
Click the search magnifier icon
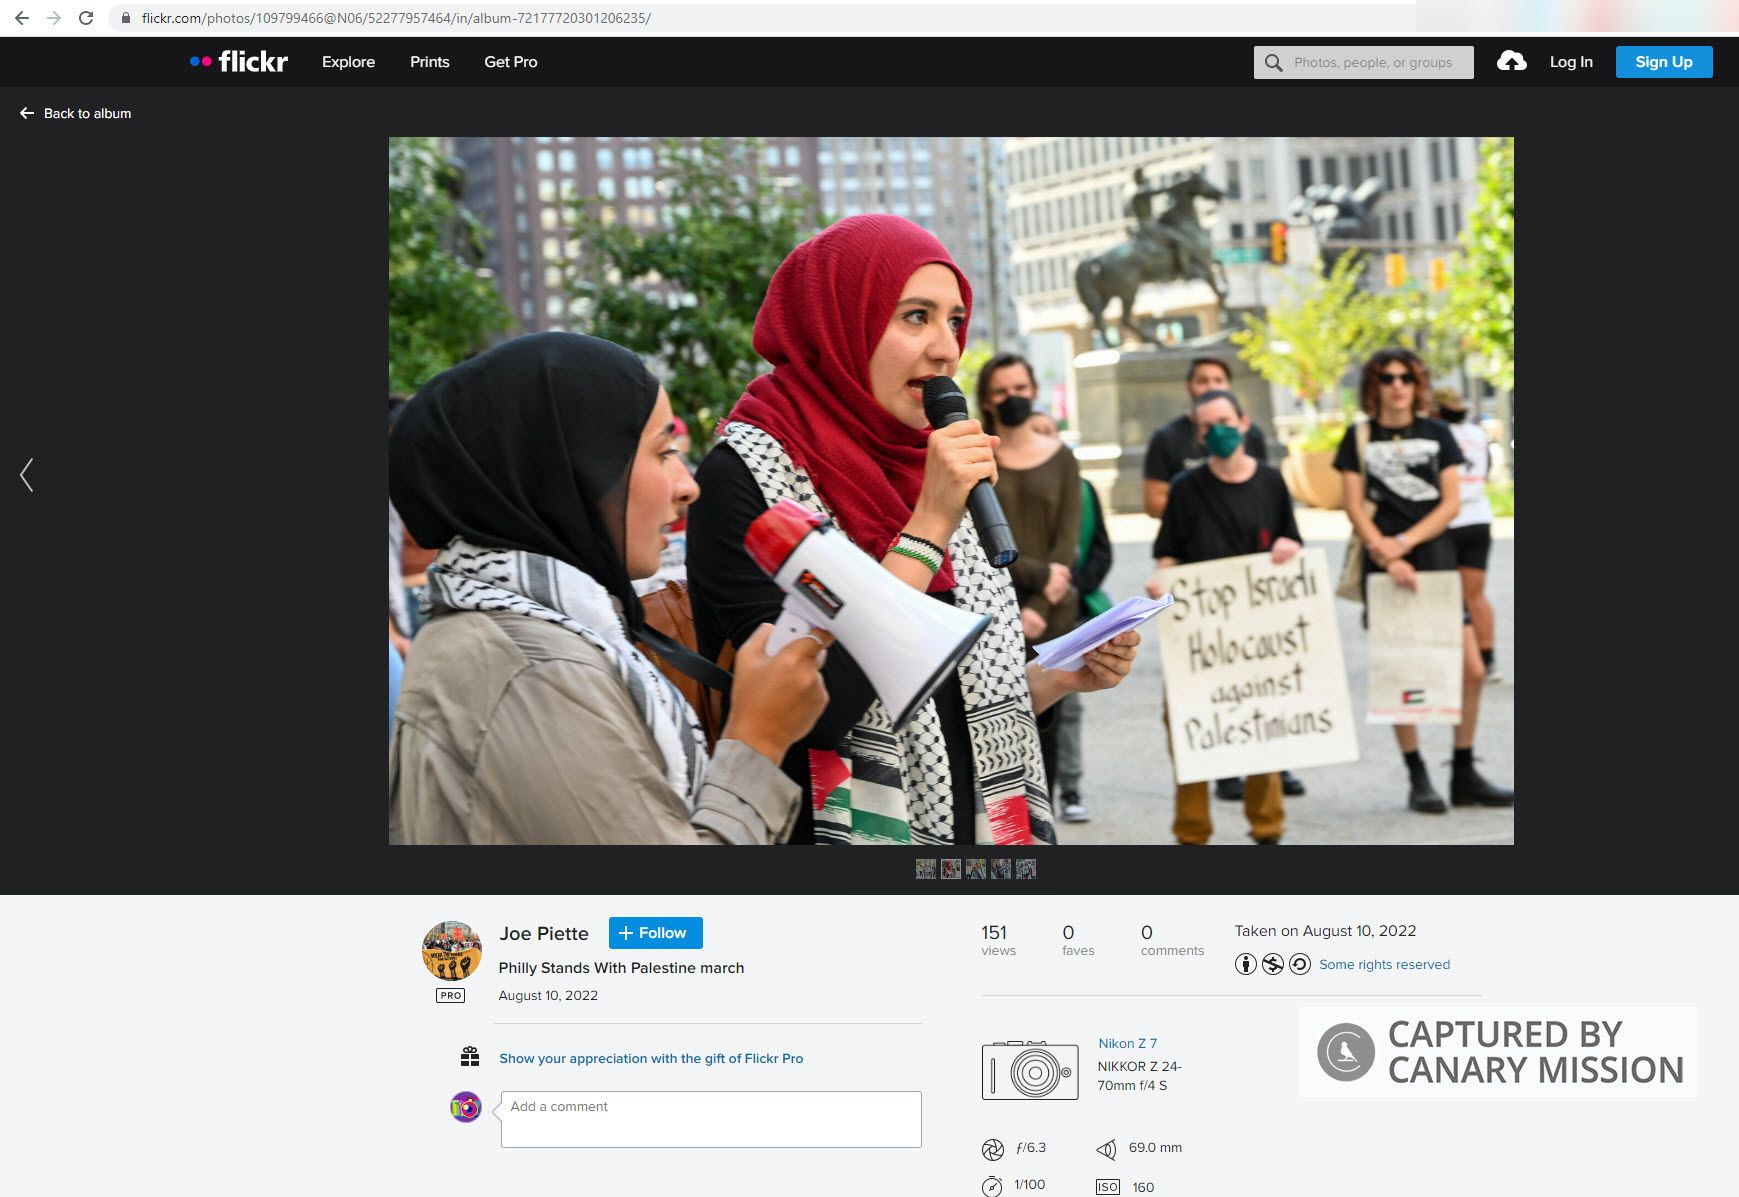coord(1273,63)
